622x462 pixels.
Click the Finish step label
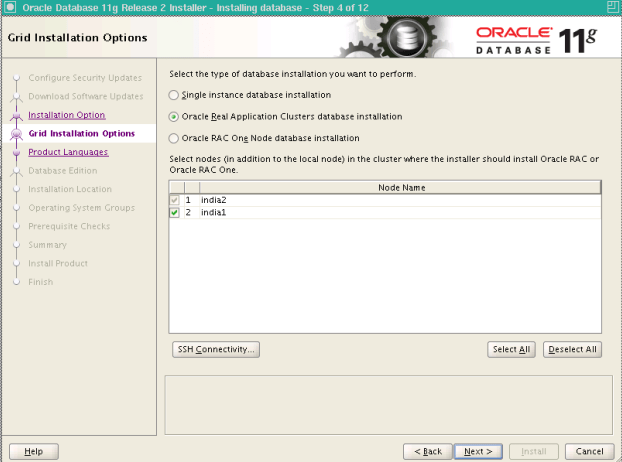pyautogui.click(x=40, y=282)
